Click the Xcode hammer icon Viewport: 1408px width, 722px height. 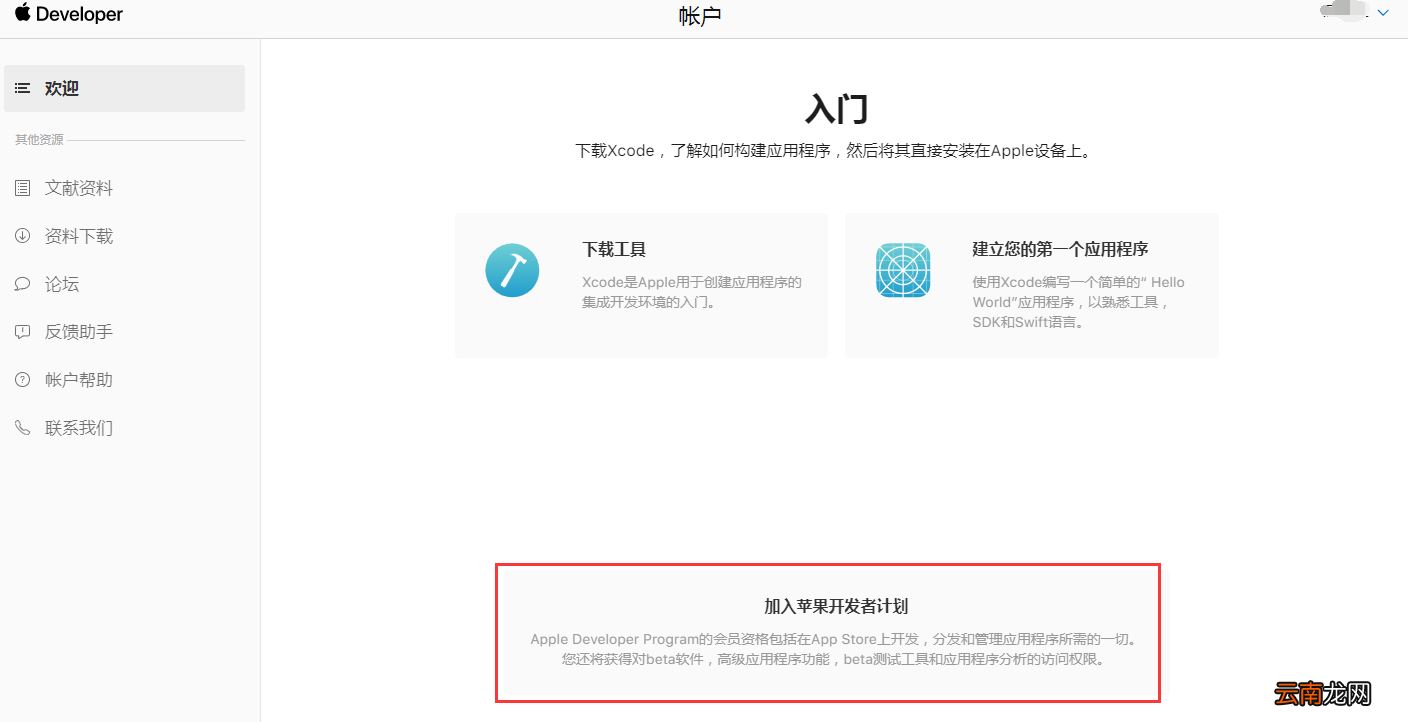point(512,270)
